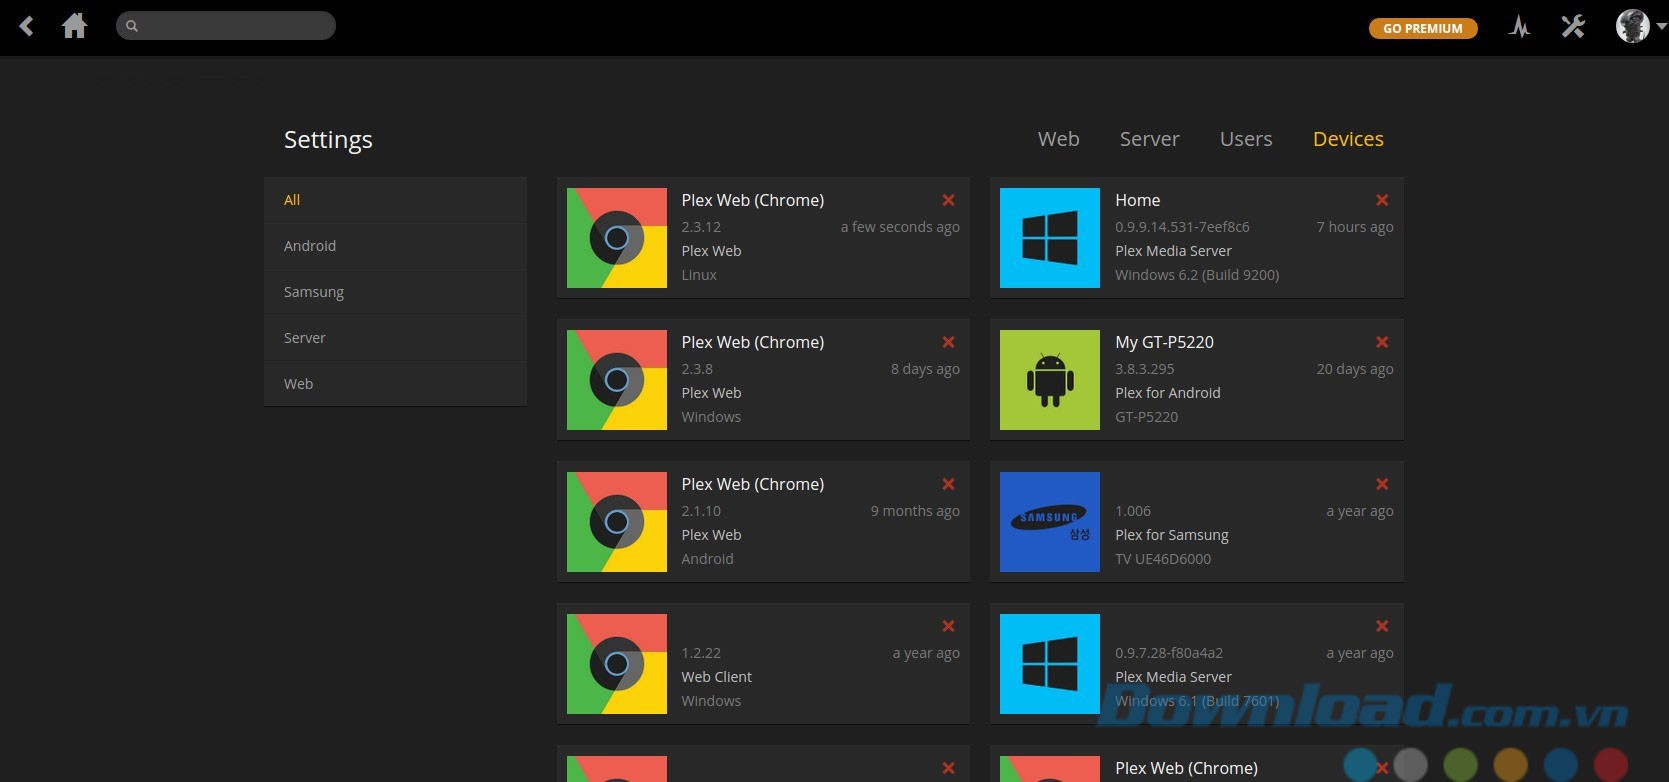Open the activity status icon
This screenshot has height=782, width=1669.
(1519, 27)
